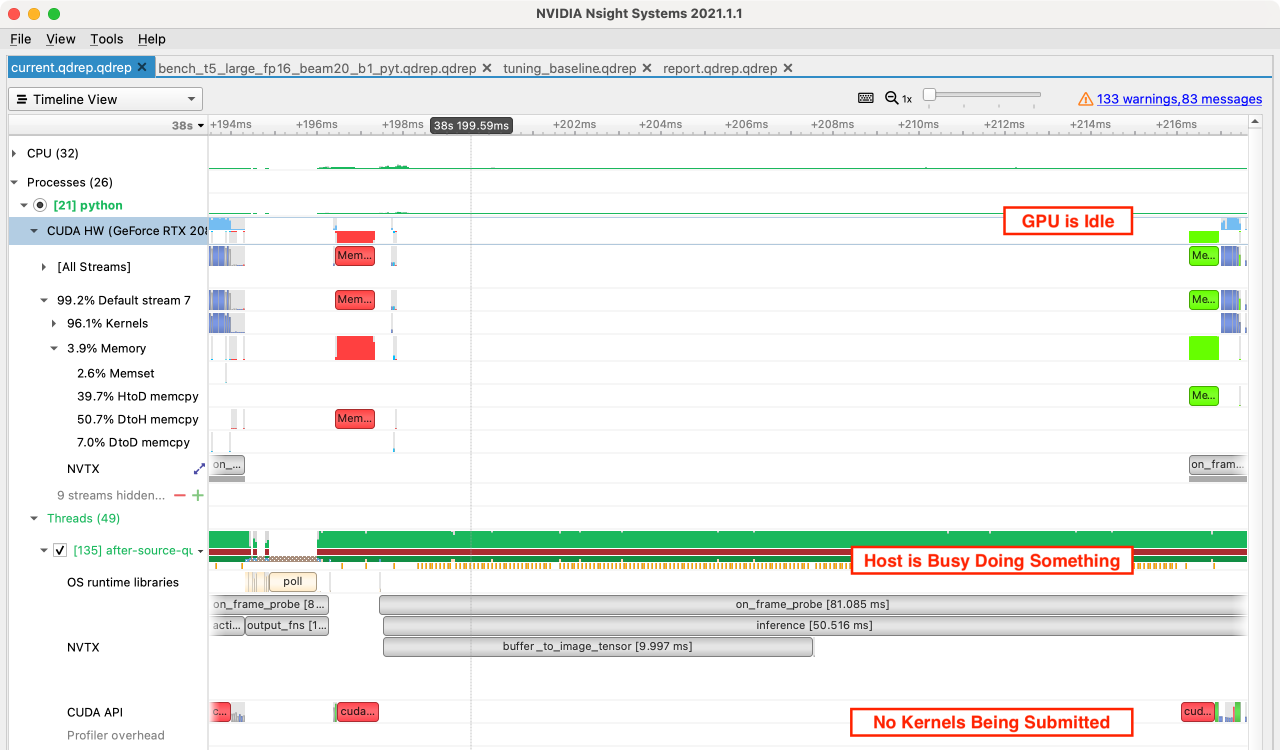
Task: Click the on_frame_probe [81.085 ms] NVTX range
Action: pos(812,604)
